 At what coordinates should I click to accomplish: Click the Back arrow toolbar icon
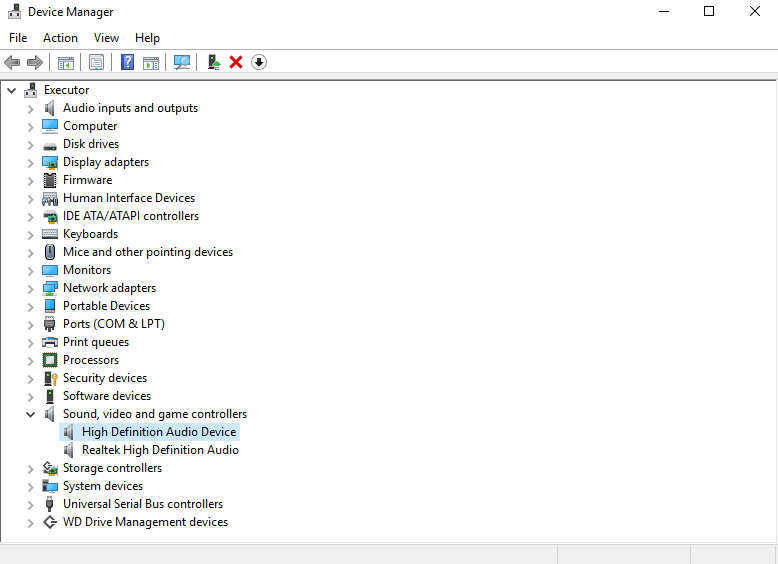tap(12, 63)
